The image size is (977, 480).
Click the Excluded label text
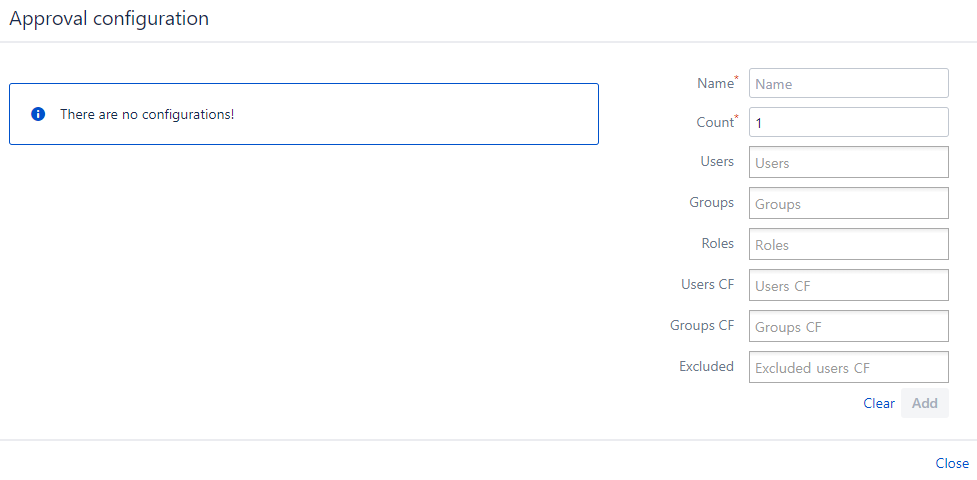707,367
